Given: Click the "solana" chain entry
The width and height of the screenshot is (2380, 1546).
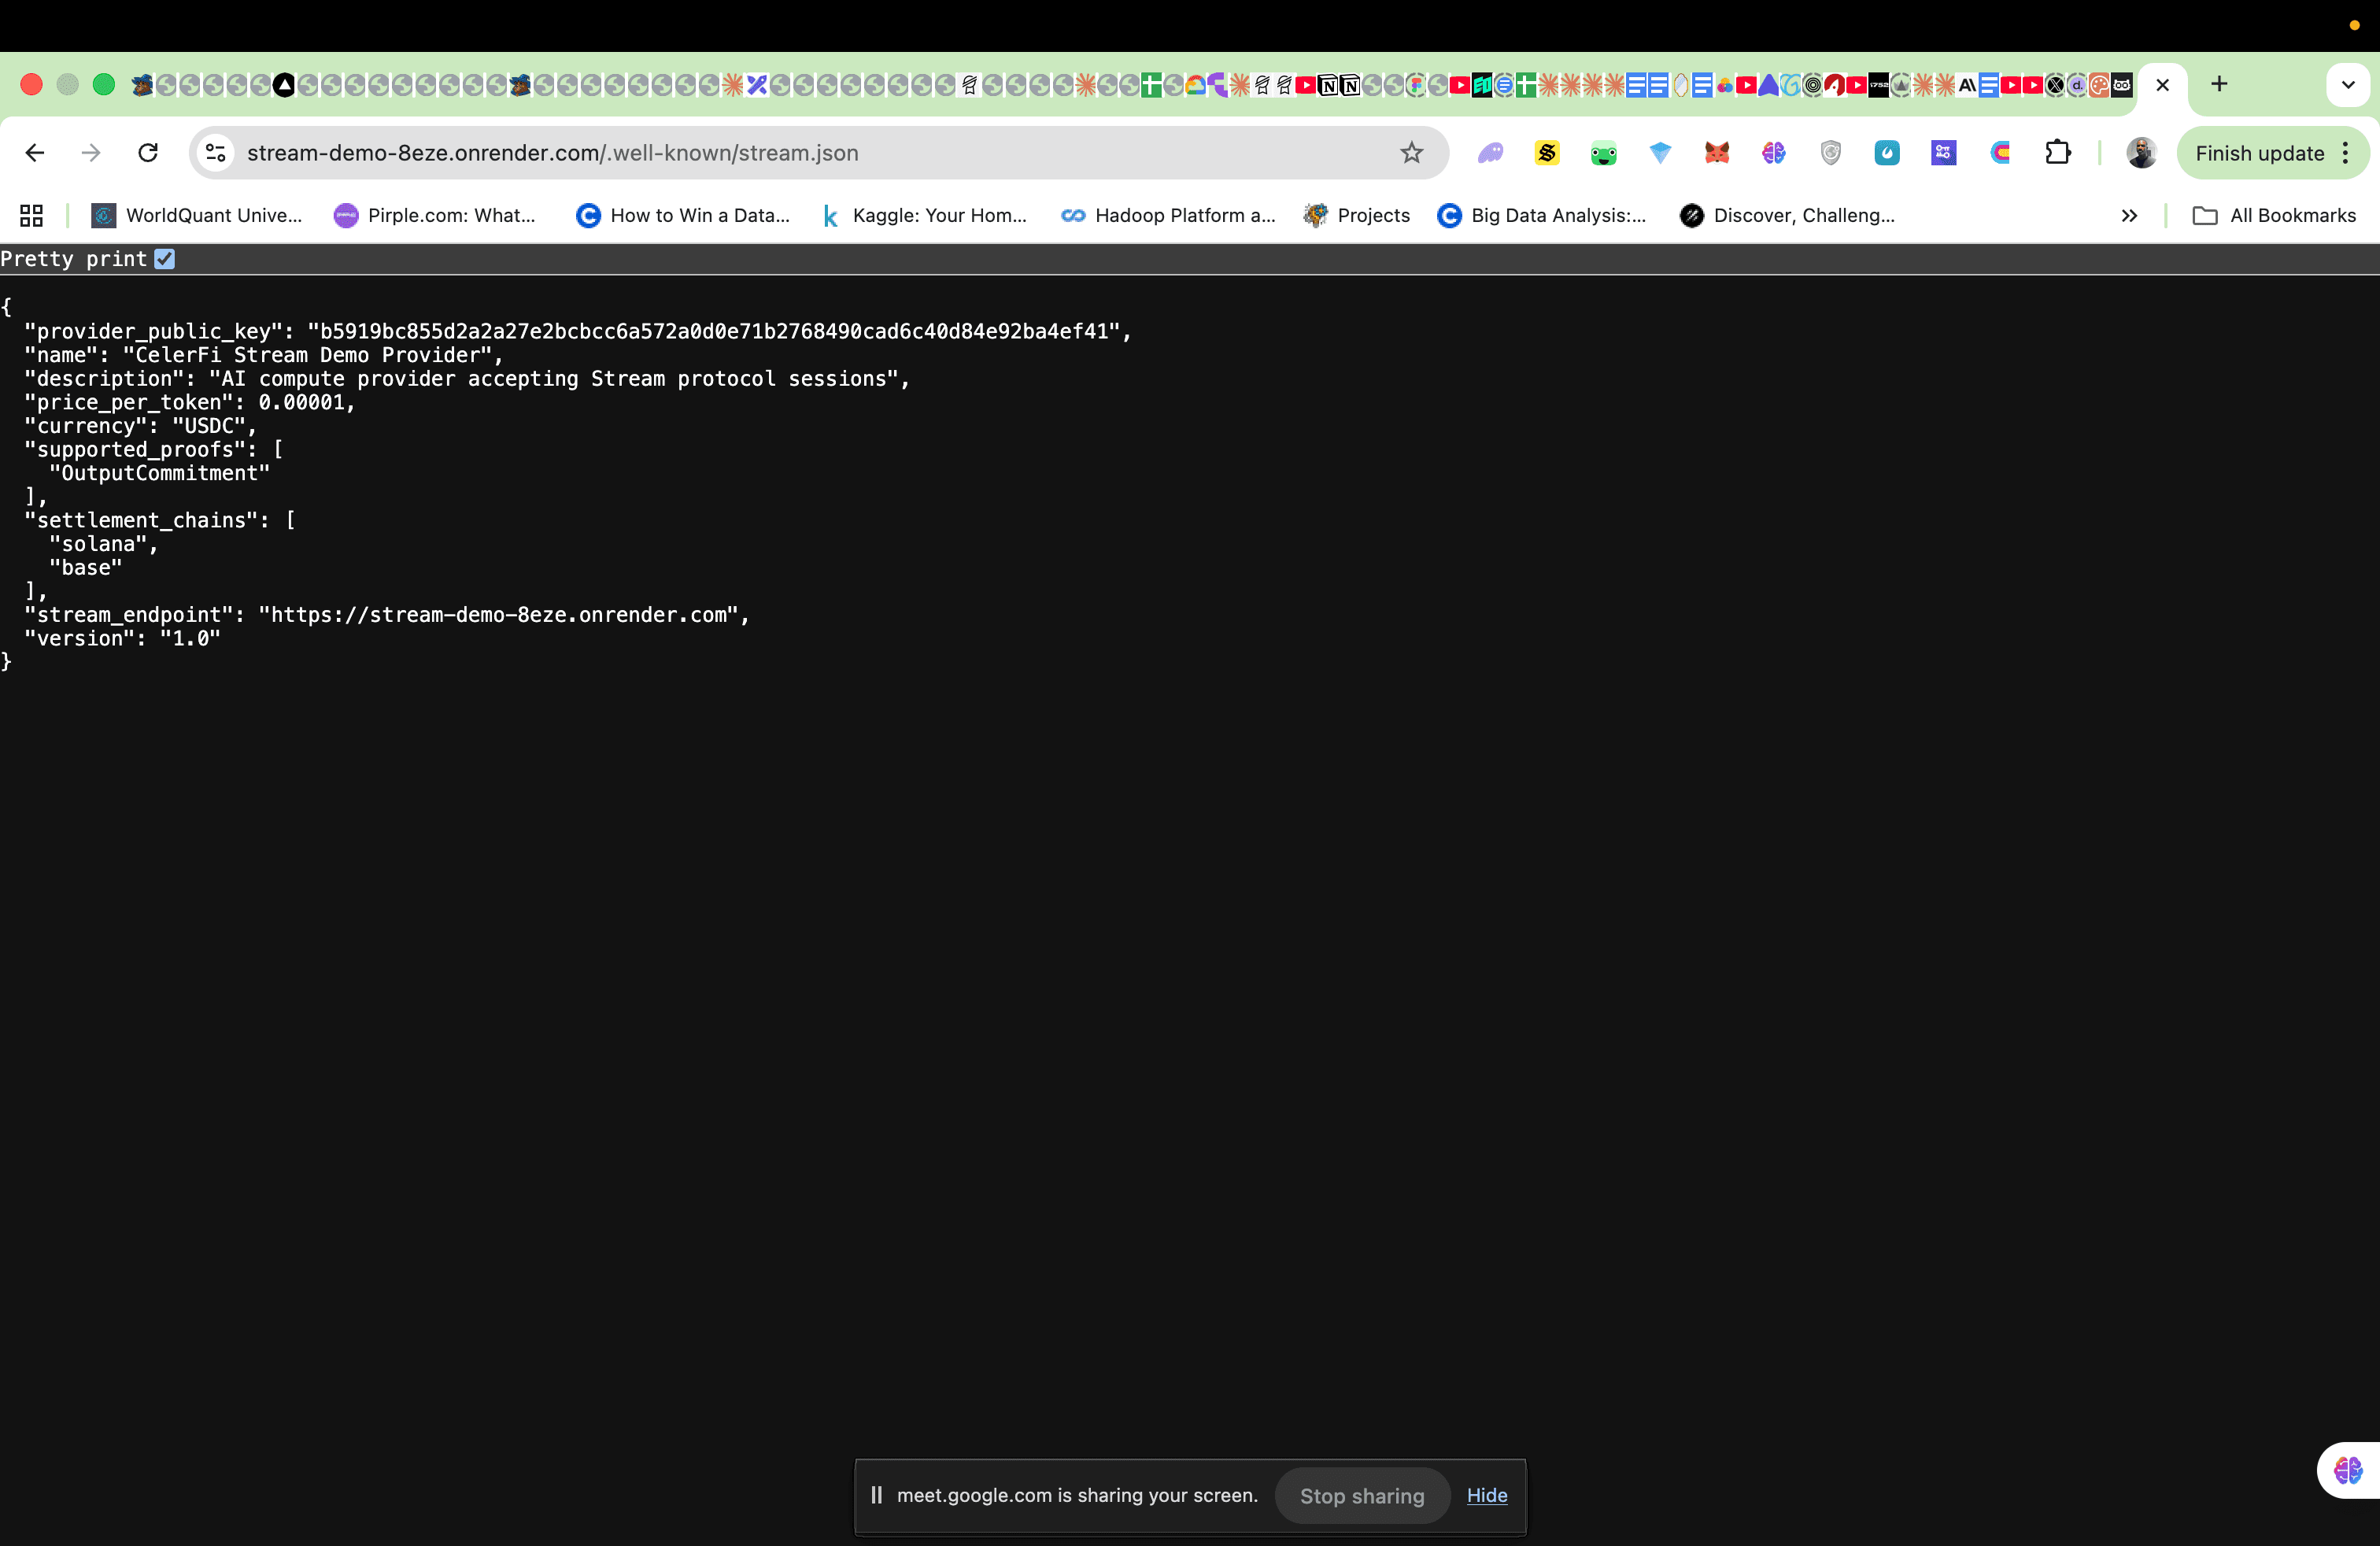Looking at the screenshot, I should (x=98, y=544).
